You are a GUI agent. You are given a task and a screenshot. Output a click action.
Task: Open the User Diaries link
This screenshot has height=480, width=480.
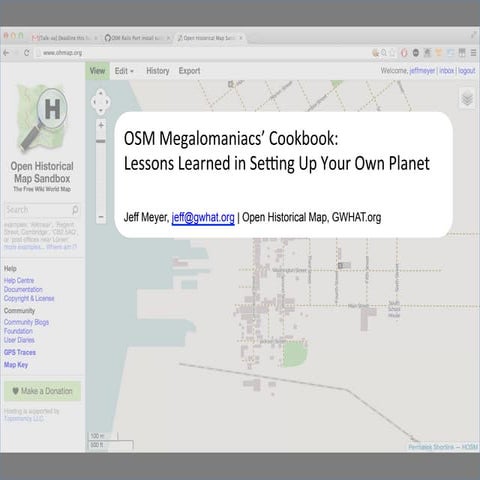pyautogui.click(x=19, y=340)
